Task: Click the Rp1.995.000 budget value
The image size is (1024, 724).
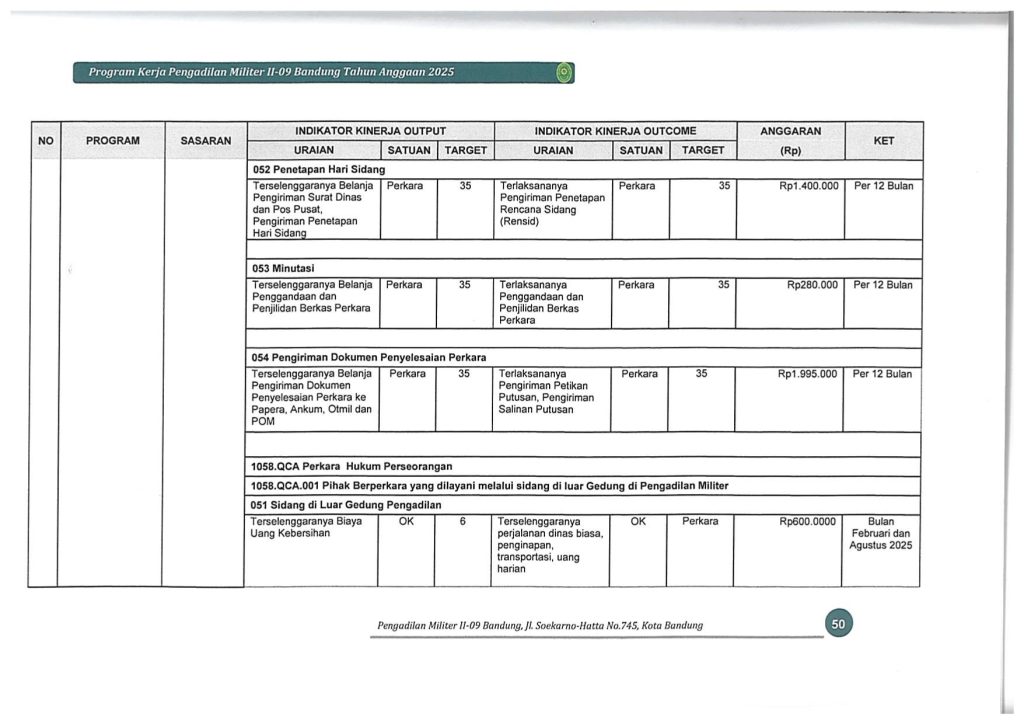Action: [807, 374]
